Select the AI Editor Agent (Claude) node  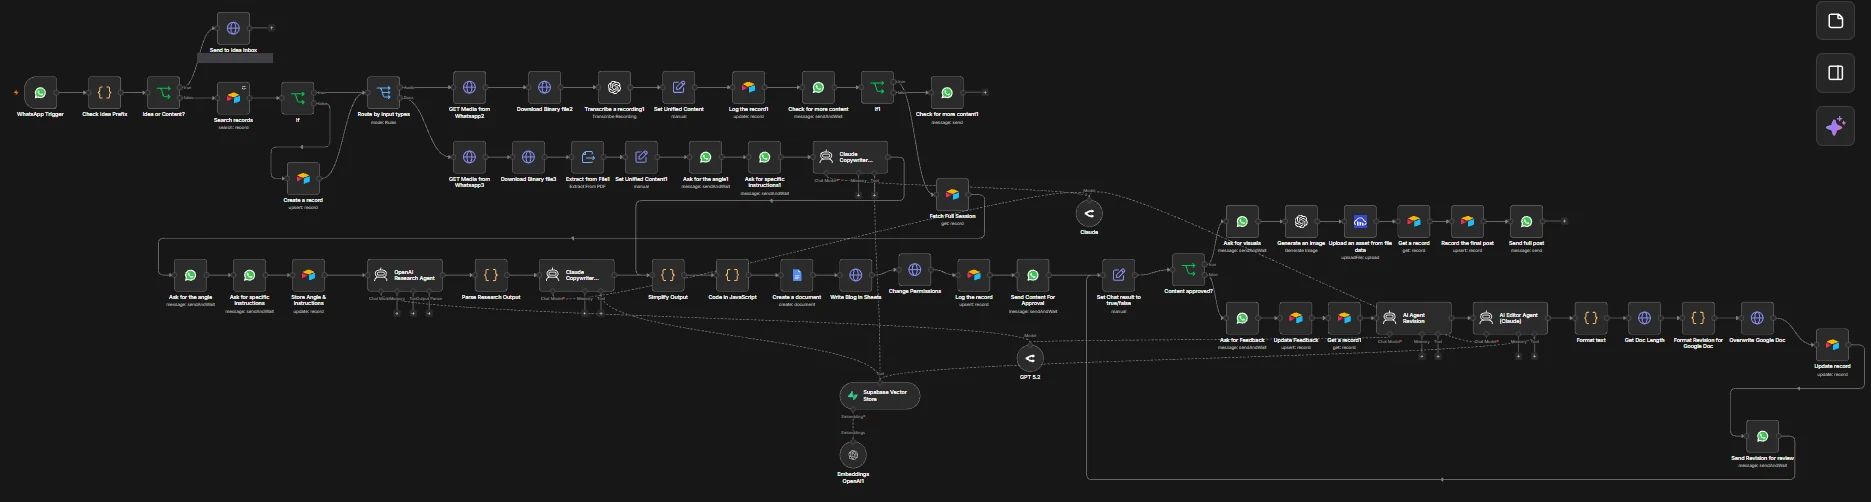1510,318
